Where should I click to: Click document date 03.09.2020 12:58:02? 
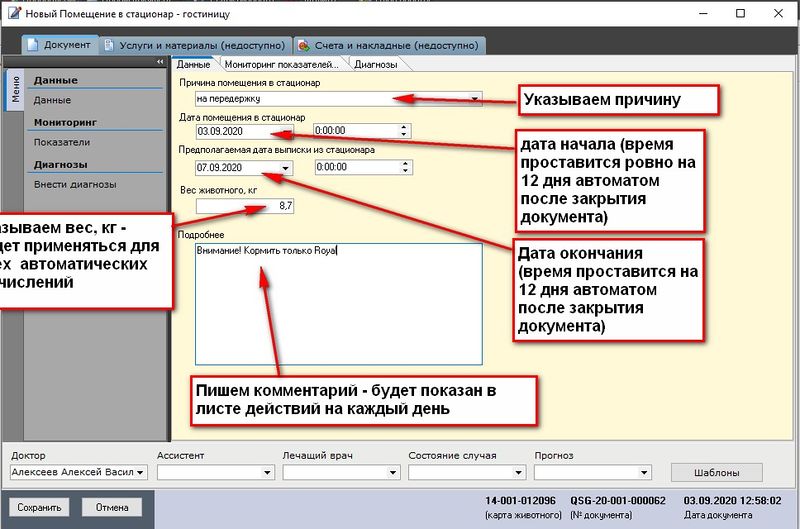(732, 501)
